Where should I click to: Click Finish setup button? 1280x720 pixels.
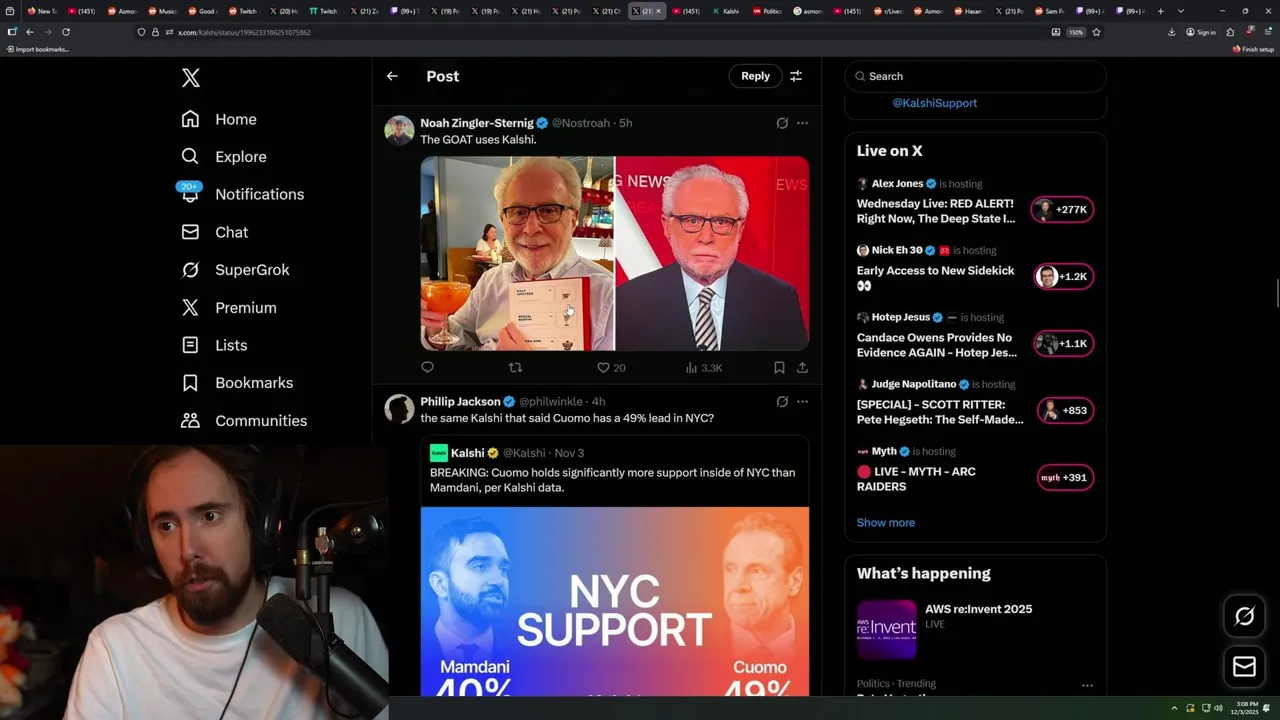1253,49
